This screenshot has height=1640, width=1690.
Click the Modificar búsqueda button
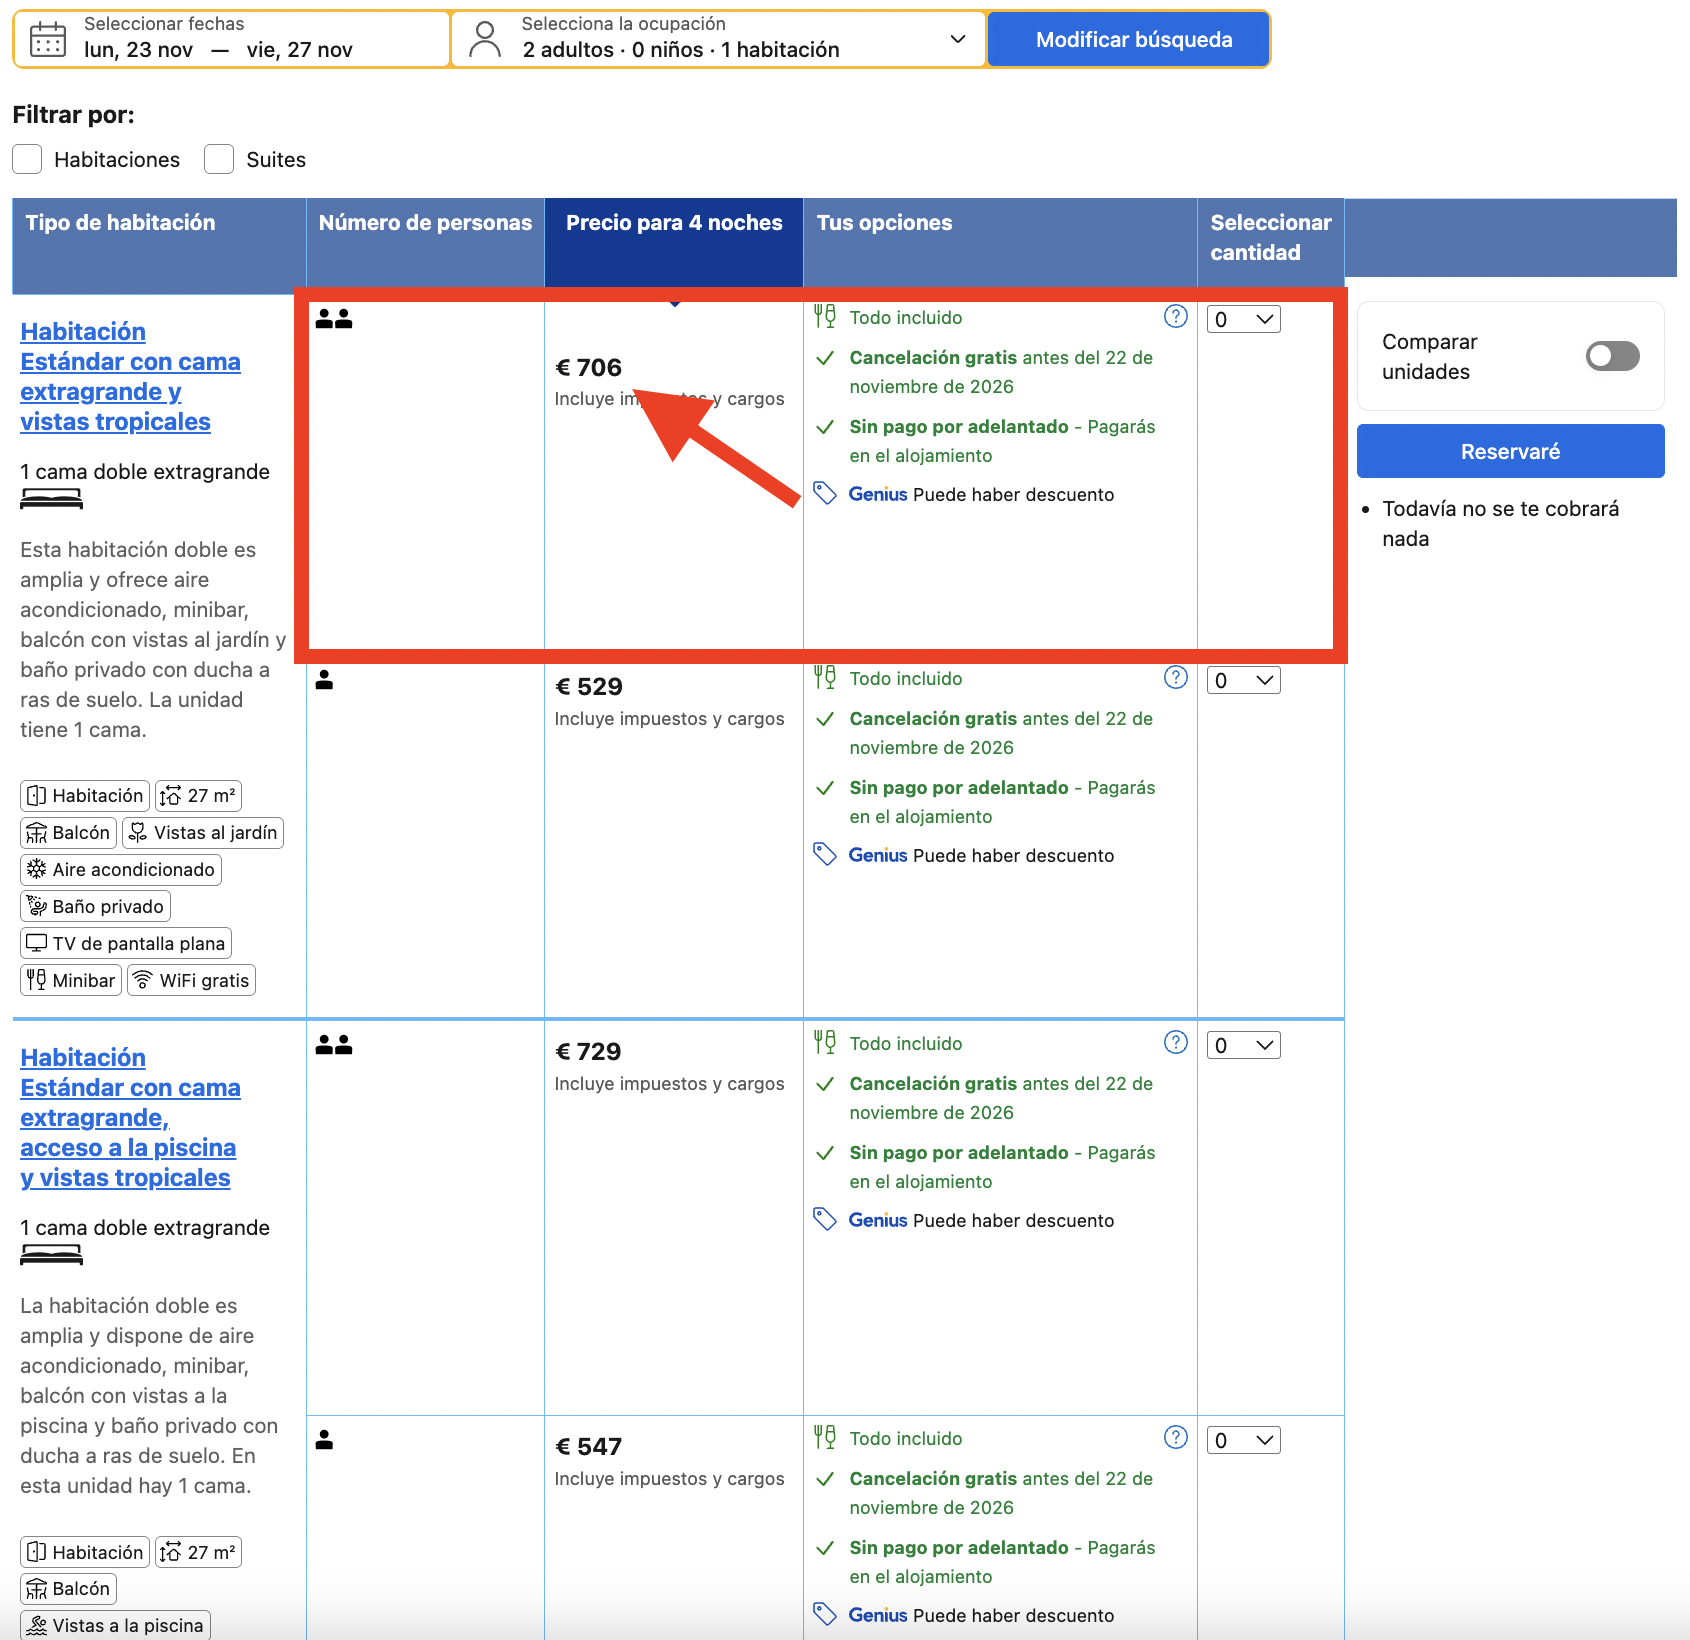click(1128, 40)
